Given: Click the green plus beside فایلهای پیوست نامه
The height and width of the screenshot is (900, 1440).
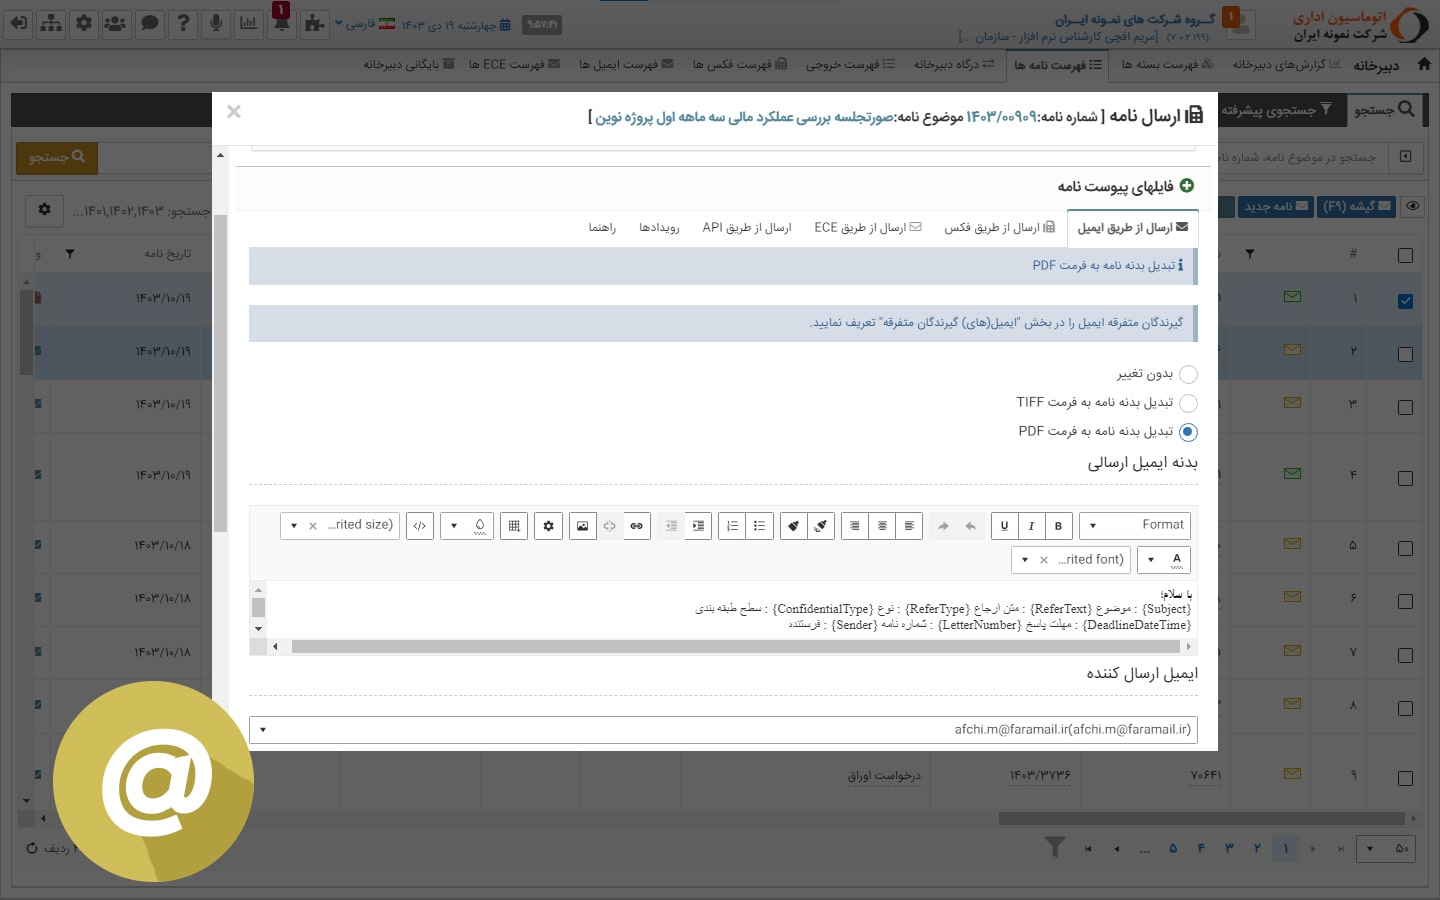Looking at the screenshot, I should pyautogui.click(x=1187, y=186).
